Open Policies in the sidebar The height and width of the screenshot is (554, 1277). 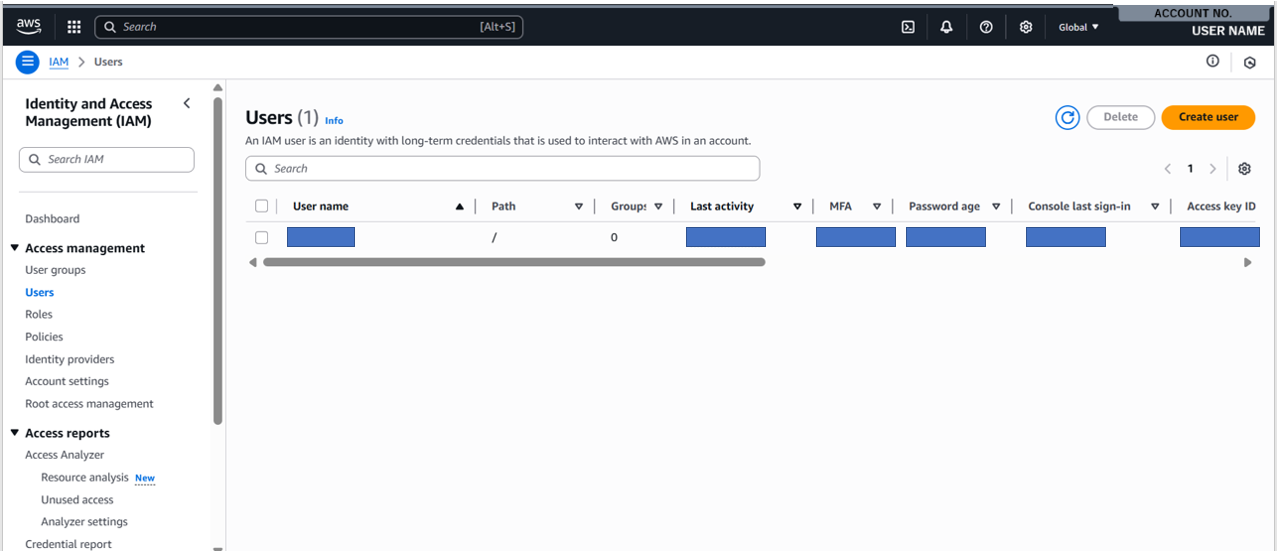point(44,337)
